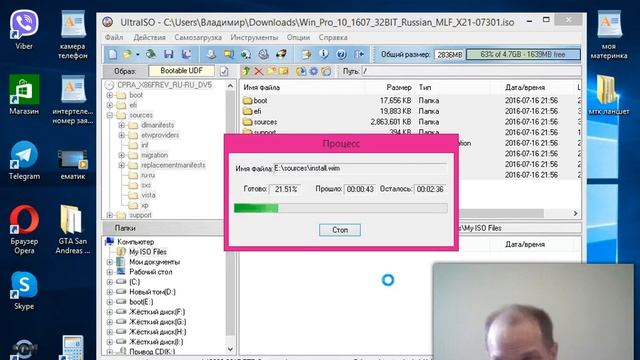Open the Справка menu
This screenshot has height=360, width=640.
click(333, 37)
